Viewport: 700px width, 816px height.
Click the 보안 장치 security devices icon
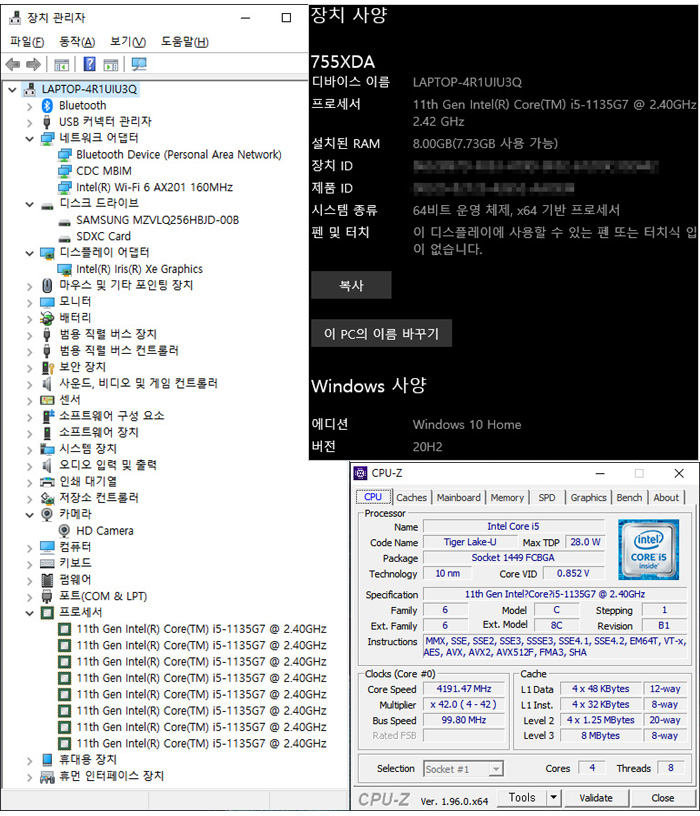[x=47, y=367]
